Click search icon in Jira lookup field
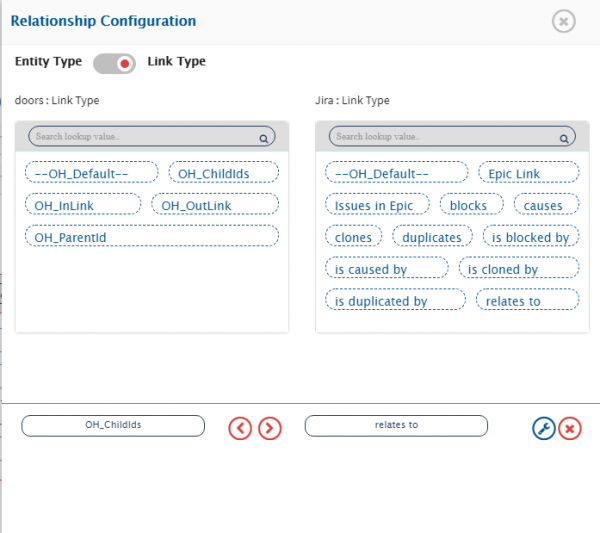 click(563, 138)
